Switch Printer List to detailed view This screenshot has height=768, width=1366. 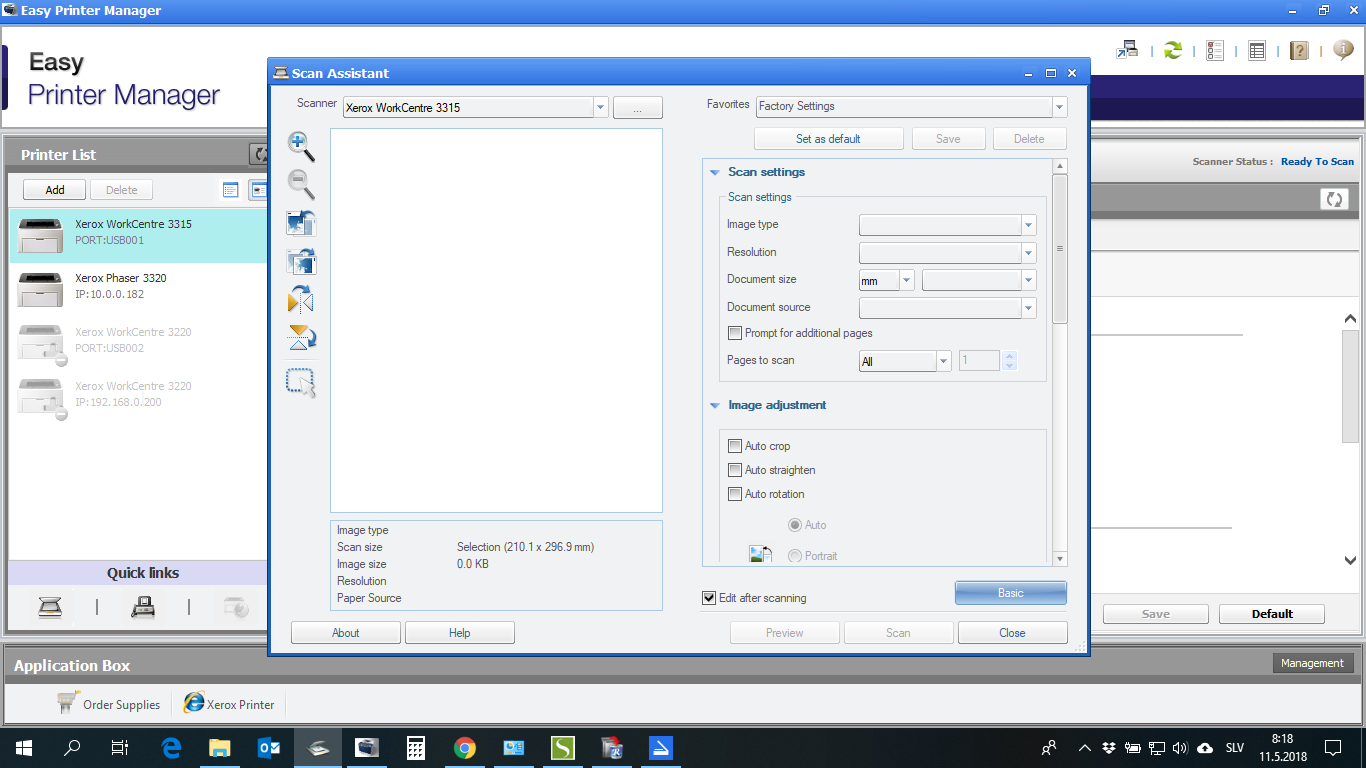coord(258,190)
